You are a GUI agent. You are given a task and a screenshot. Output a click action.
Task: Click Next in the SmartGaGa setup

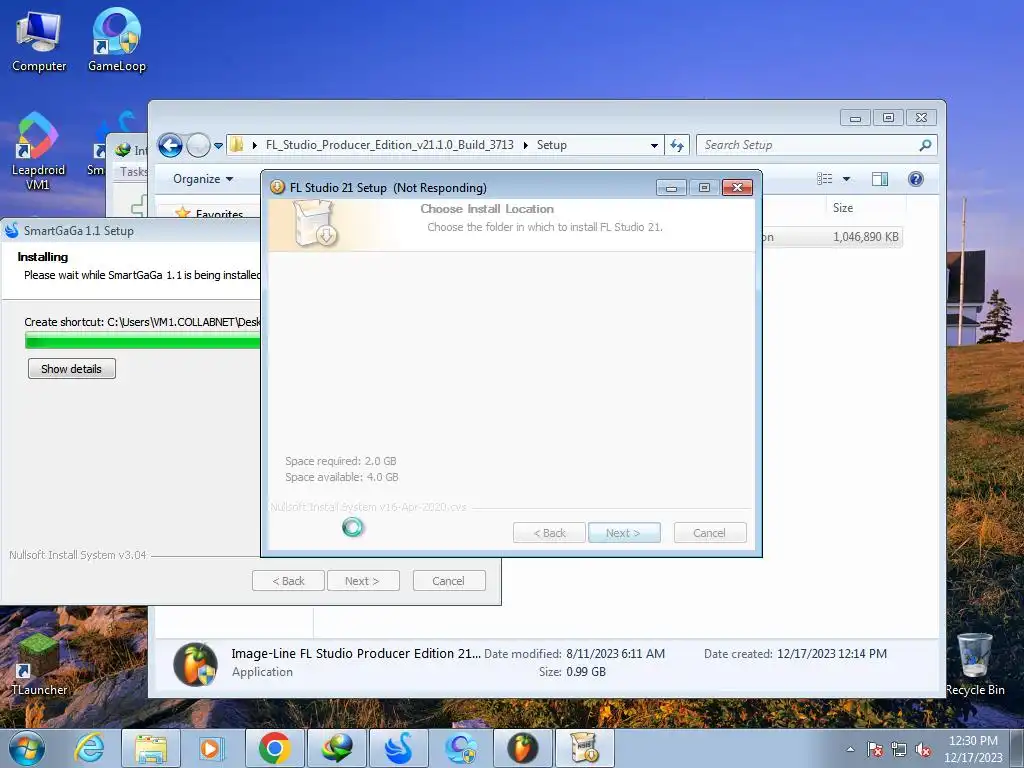pyautogui.click(x=362, y=581)
